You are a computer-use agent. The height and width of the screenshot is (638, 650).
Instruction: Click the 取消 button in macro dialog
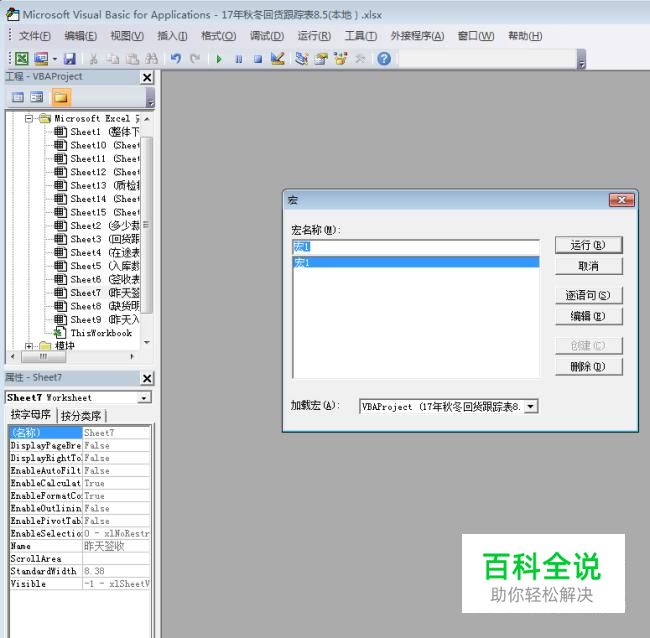click(588, 266)
